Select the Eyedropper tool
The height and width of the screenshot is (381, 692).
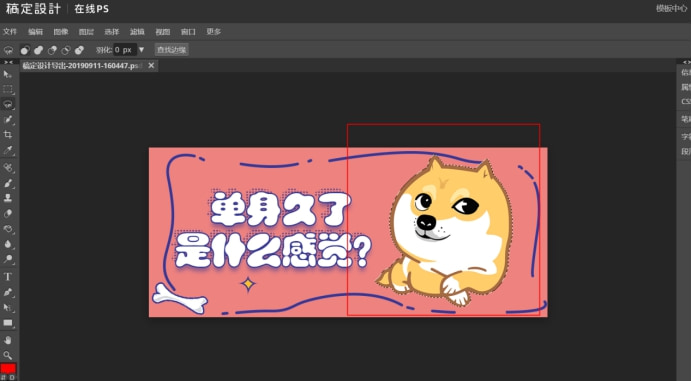(x=8, y=150)
